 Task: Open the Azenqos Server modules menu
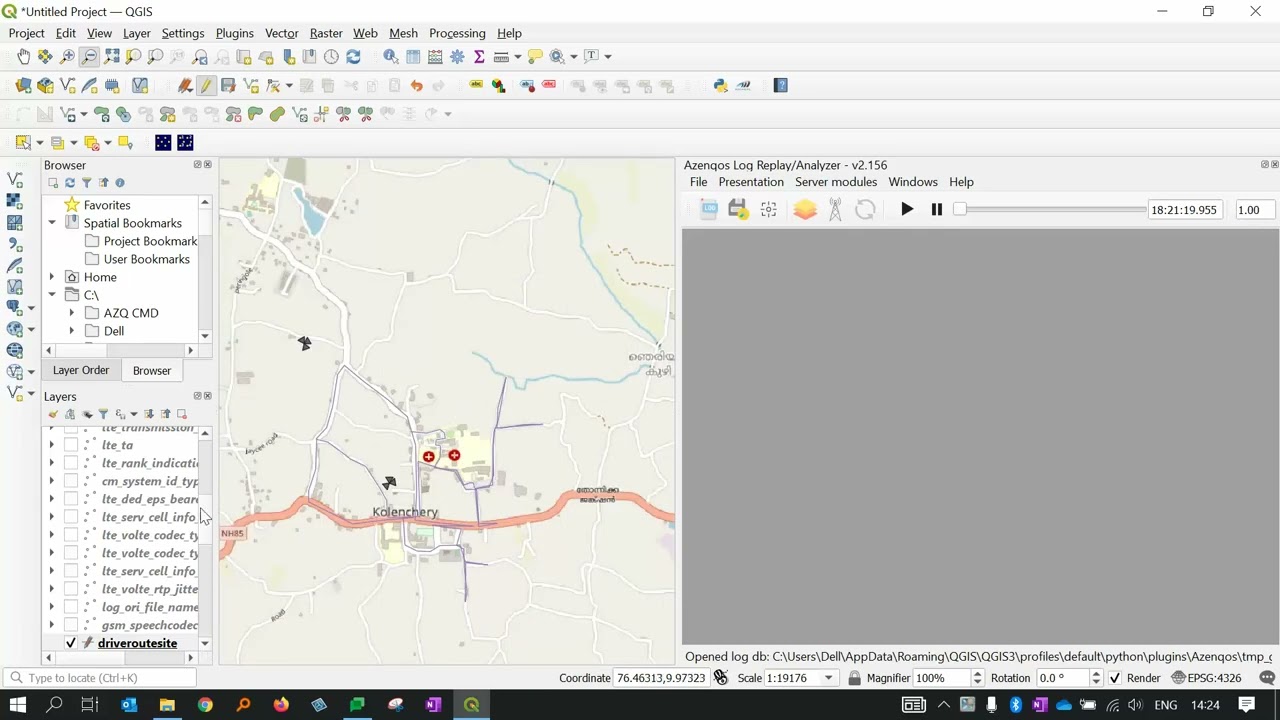(836, 182)
